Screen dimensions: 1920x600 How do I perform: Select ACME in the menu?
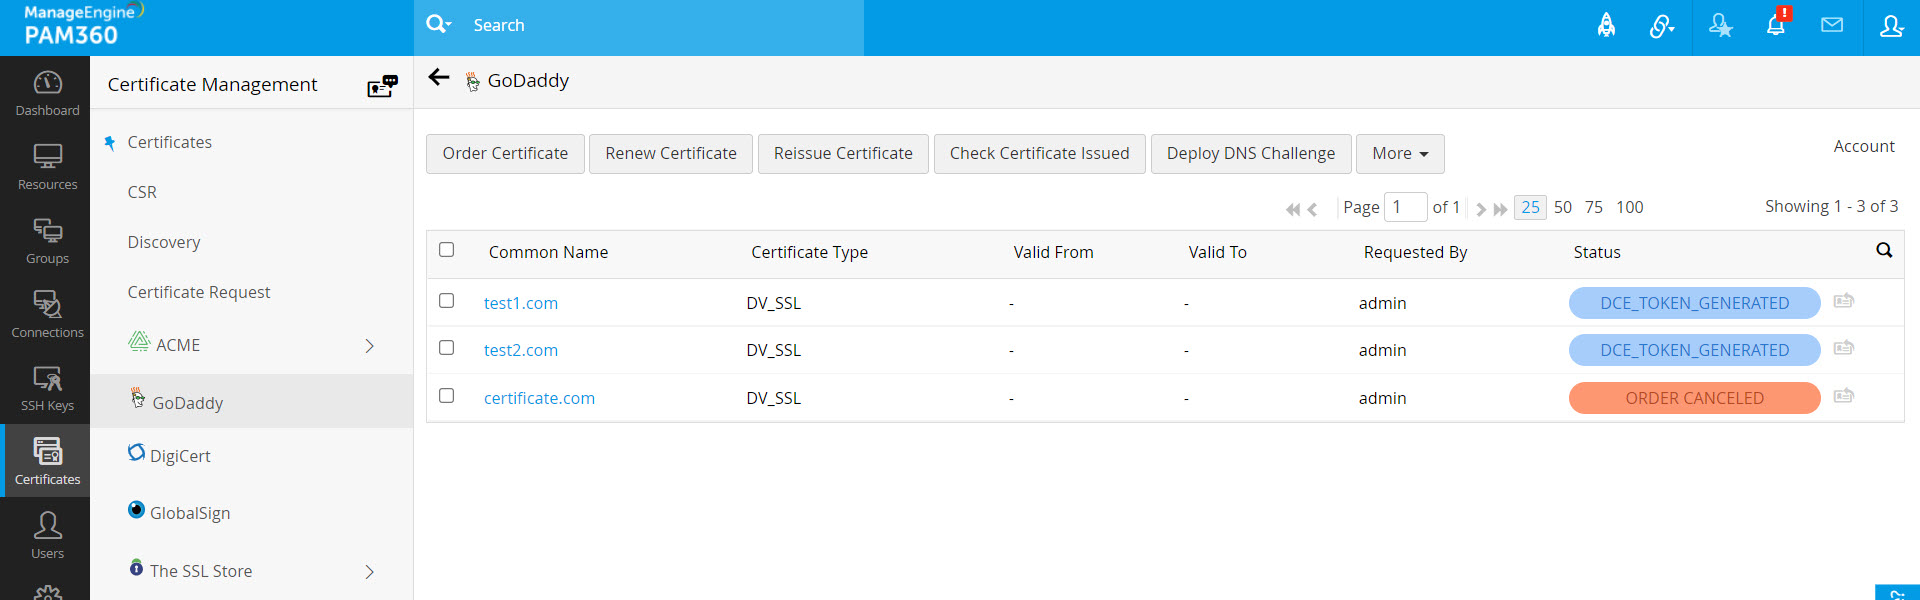click(177, 345)
